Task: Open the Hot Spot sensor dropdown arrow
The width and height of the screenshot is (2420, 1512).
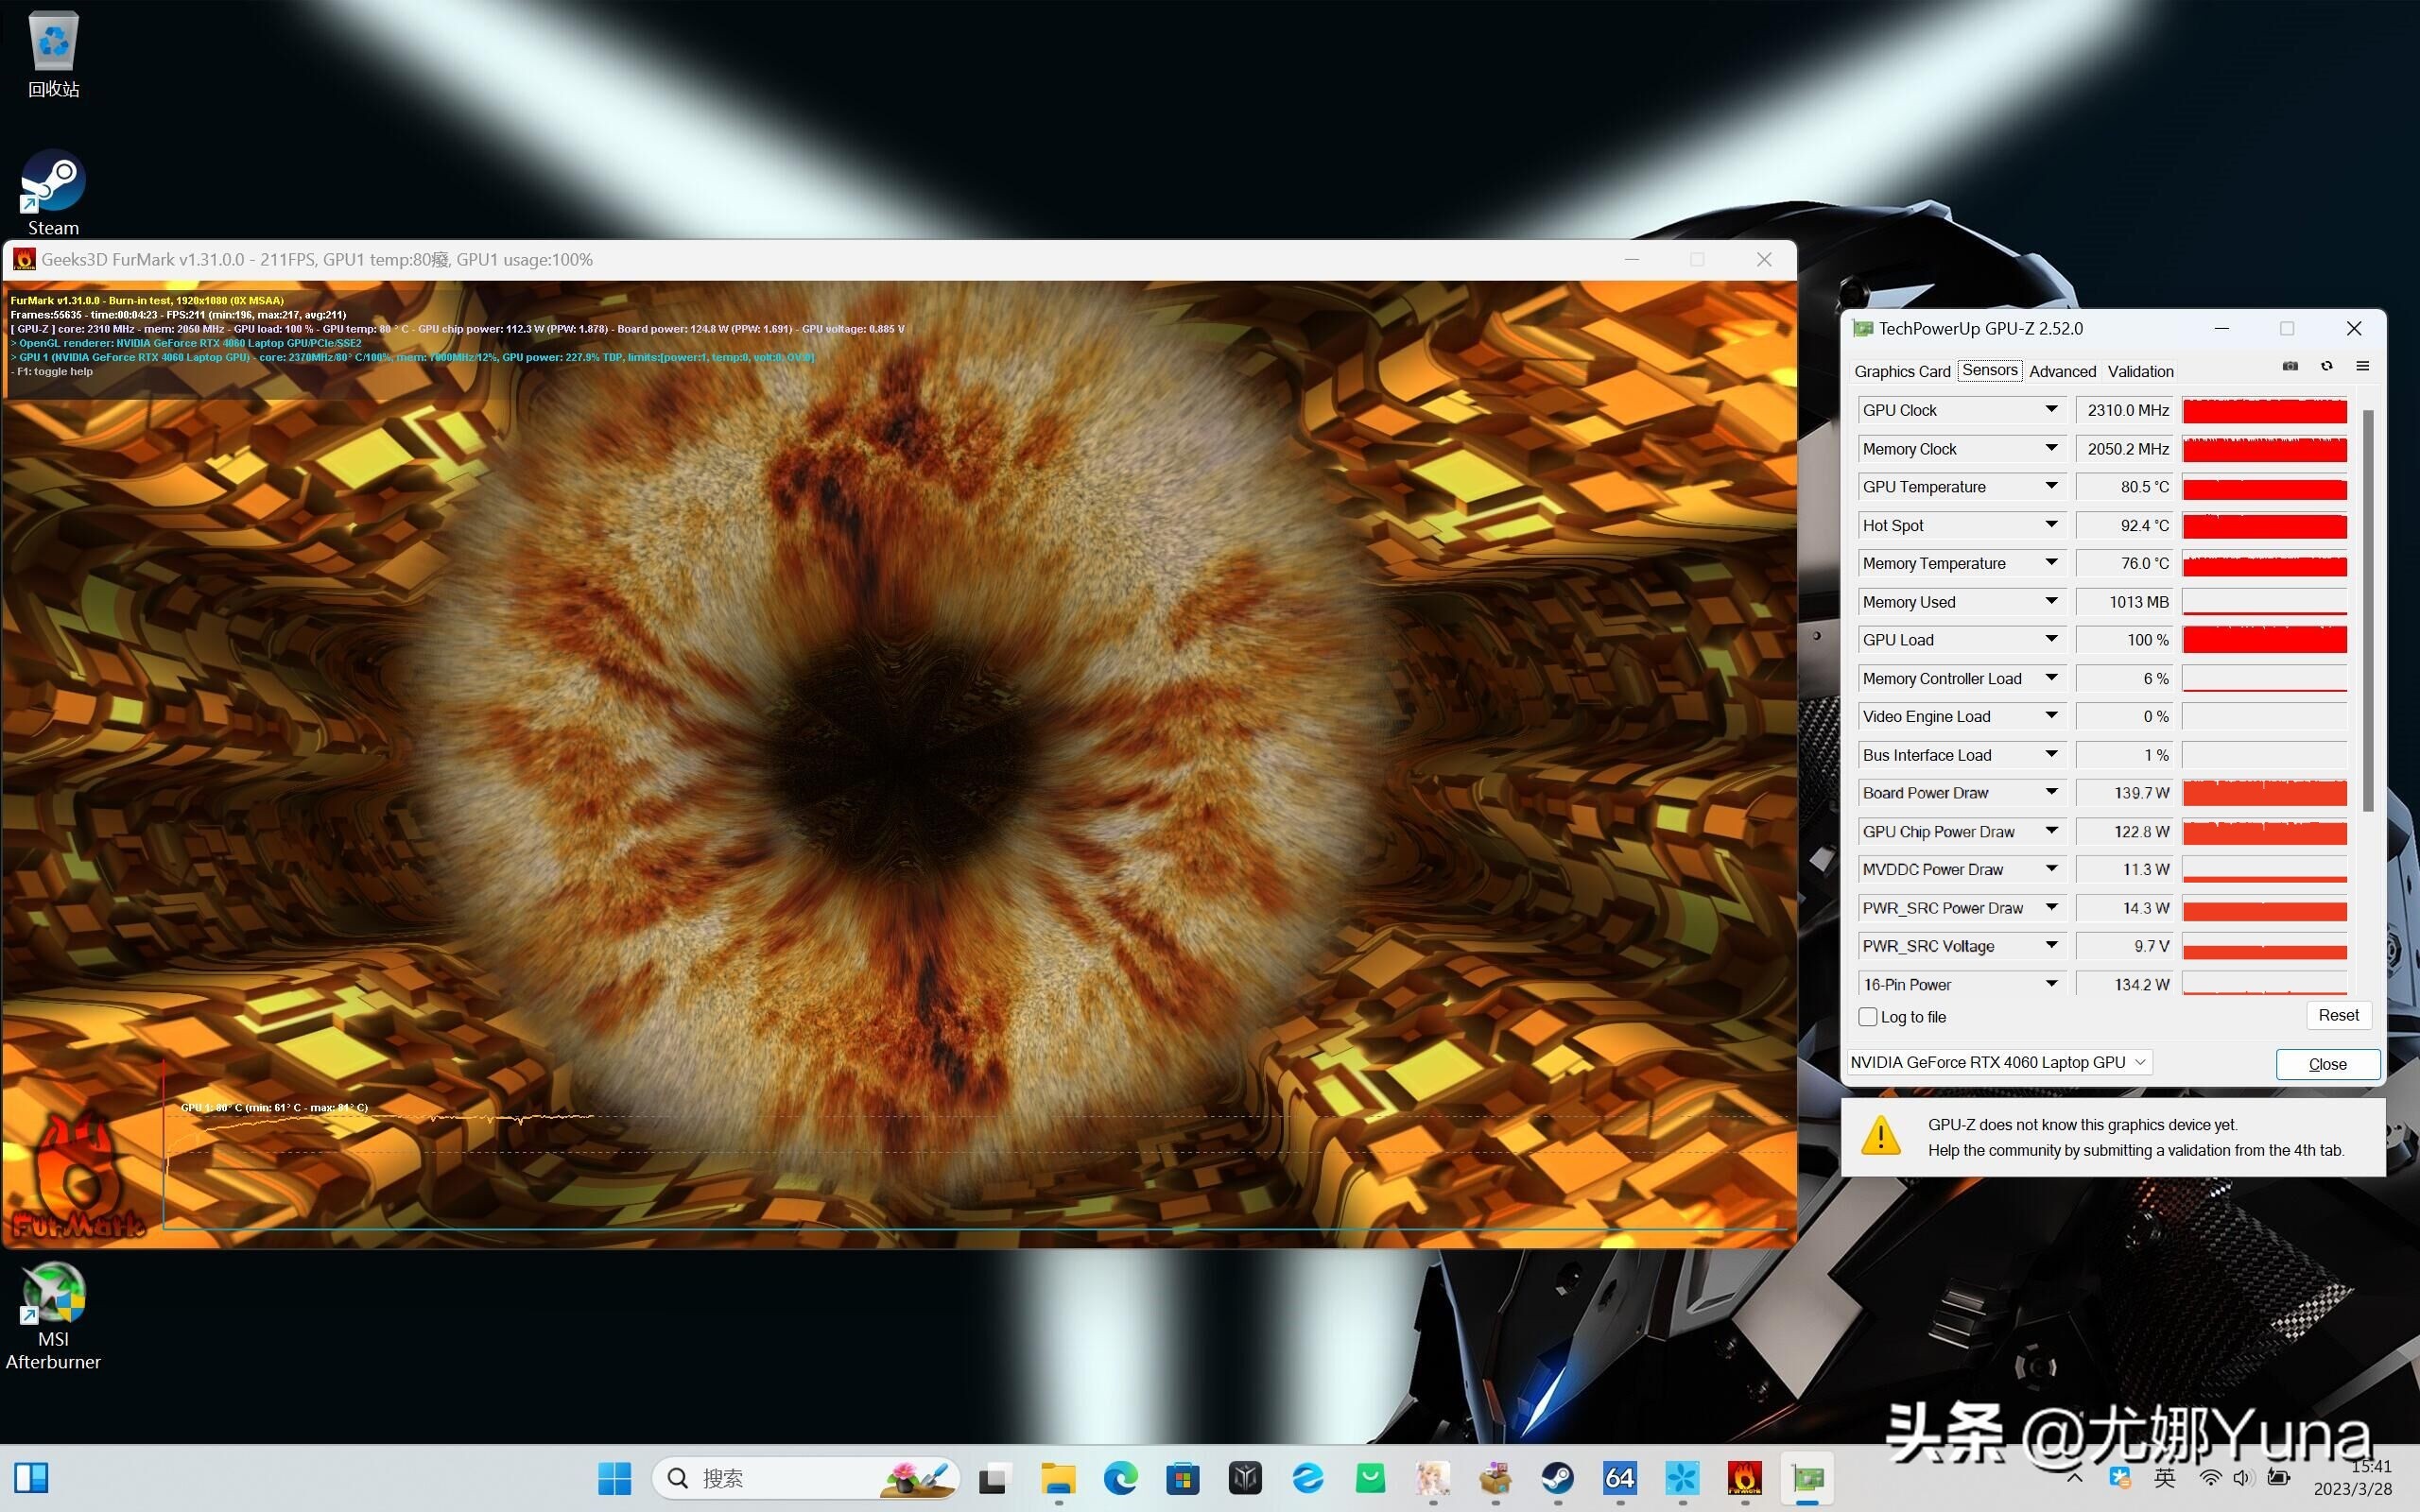Action: [x=2051, y=525]
